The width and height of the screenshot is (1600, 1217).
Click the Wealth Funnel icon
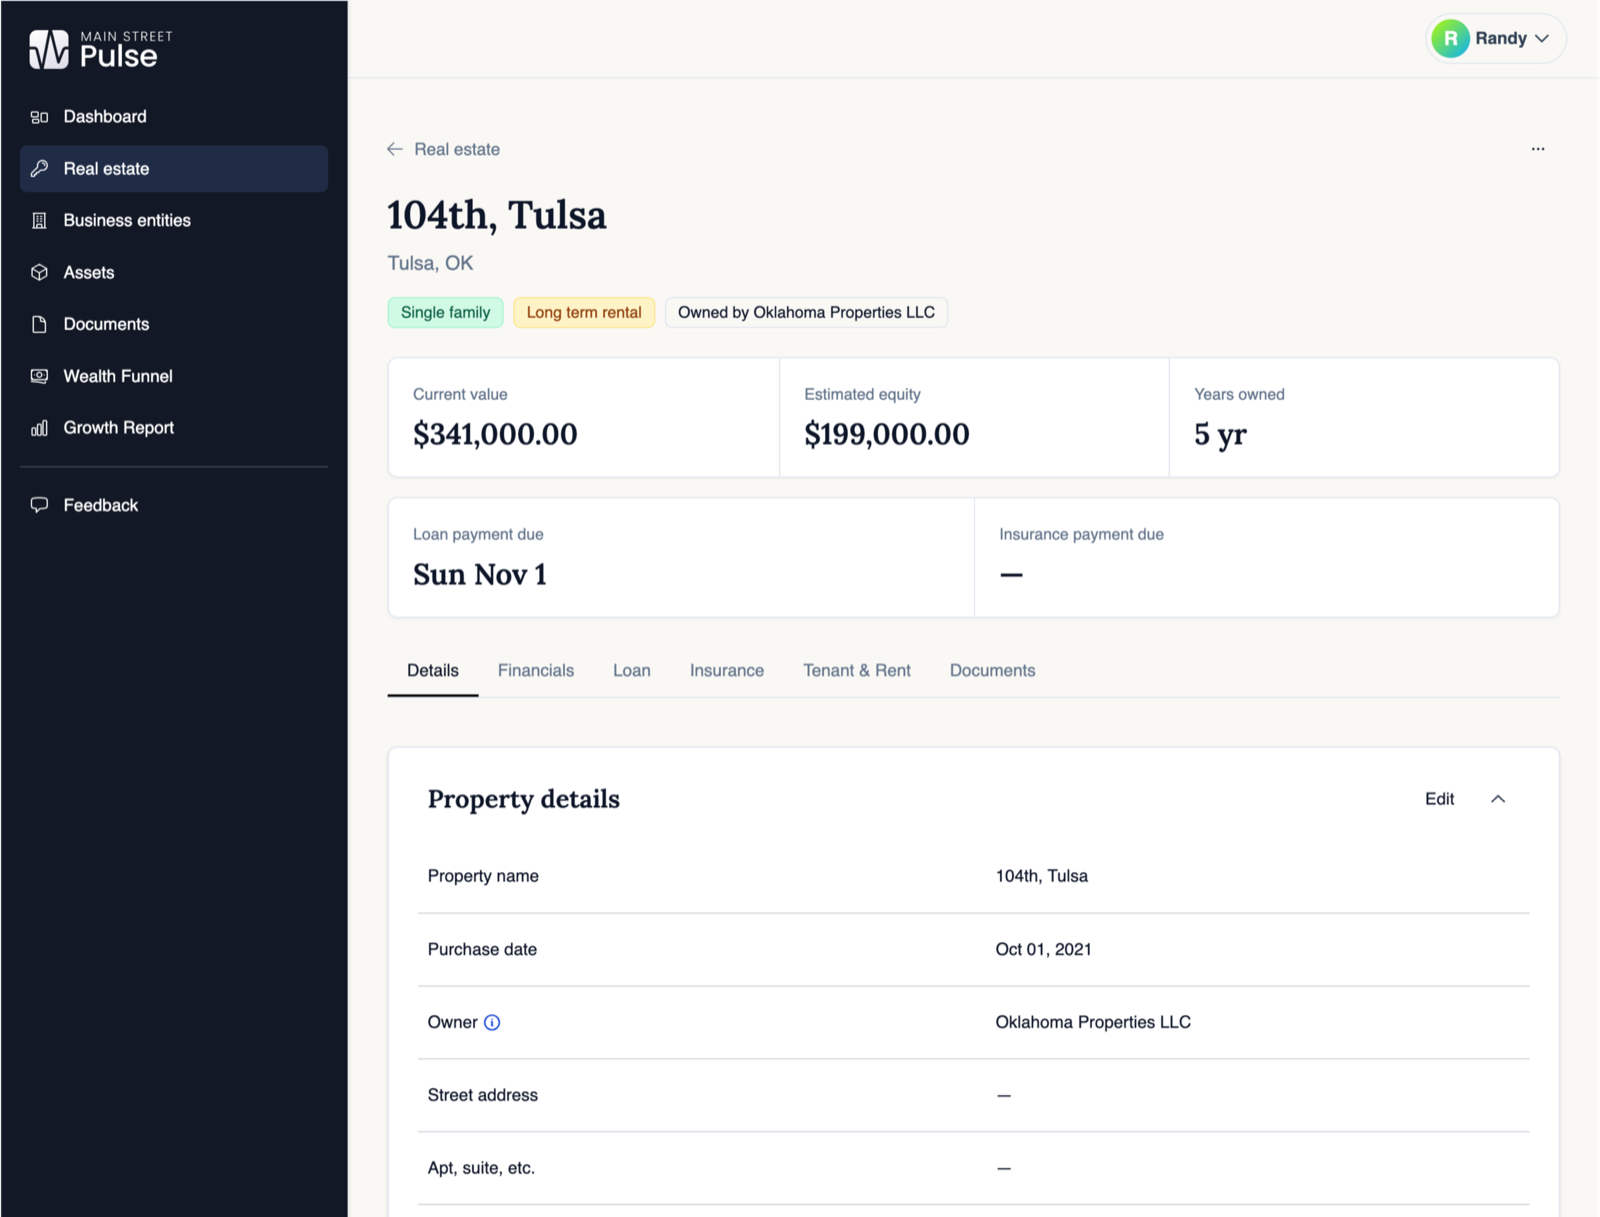(39, 376)
